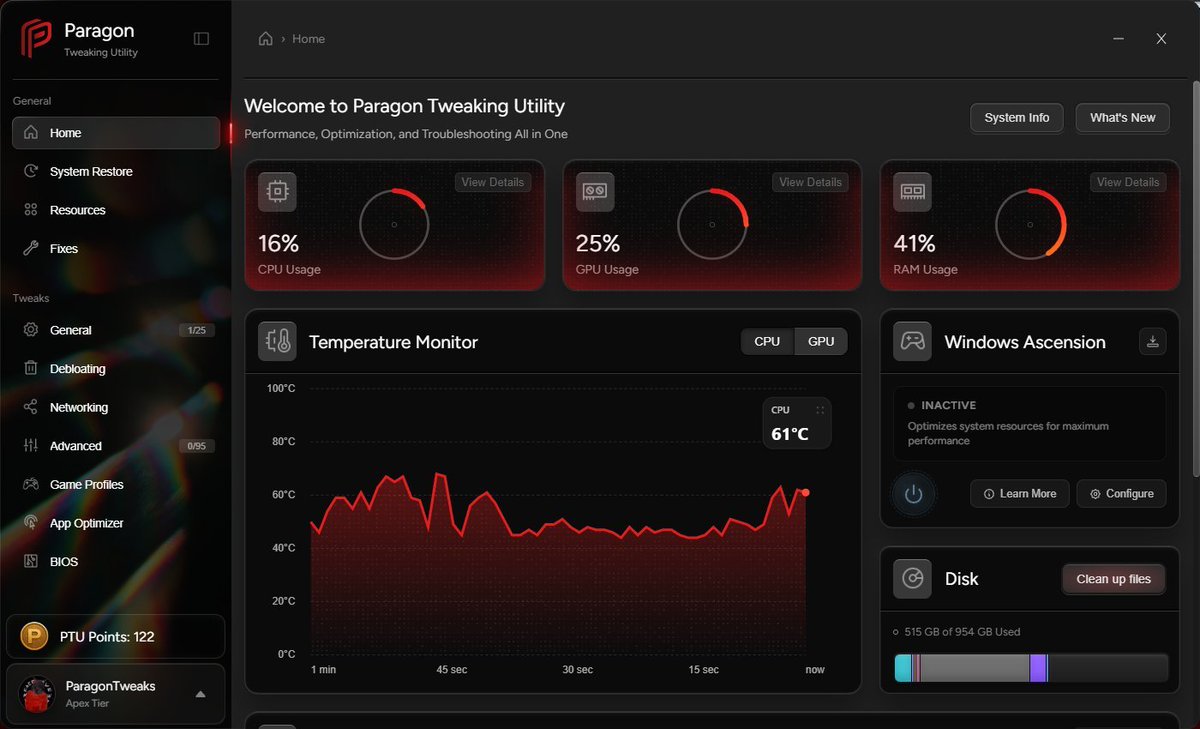The height and width of the screenshot is (729, 1200).
Task: Open Debloating tweaks
Action: (116, 369)
